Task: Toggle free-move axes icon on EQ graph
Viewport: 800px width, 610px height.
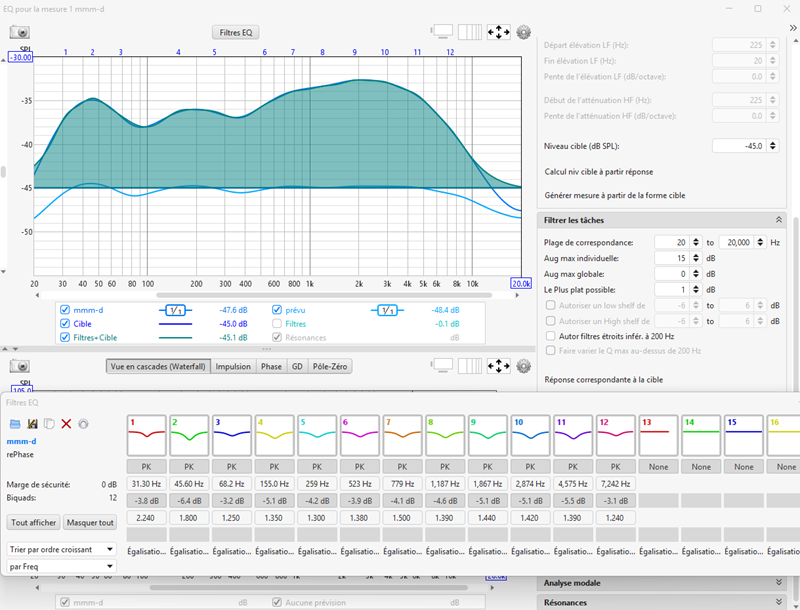Action: (x=498, y=32)
